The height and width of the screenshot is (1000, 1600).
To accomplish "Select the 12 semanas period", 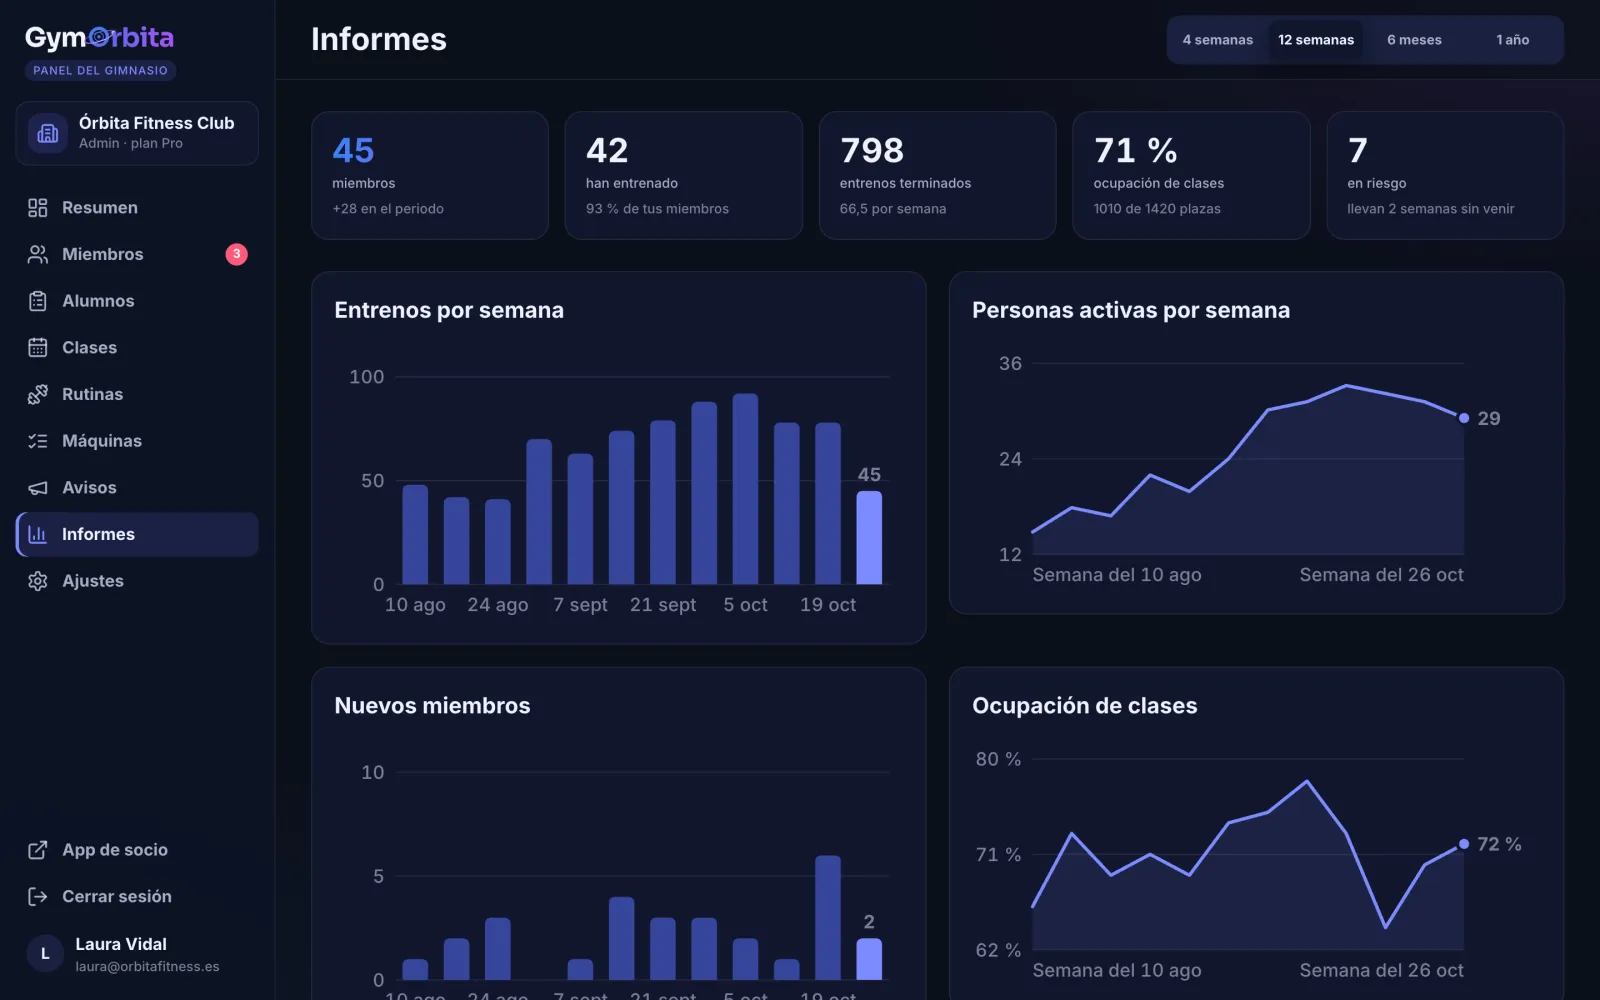I will coord(1316,40).
